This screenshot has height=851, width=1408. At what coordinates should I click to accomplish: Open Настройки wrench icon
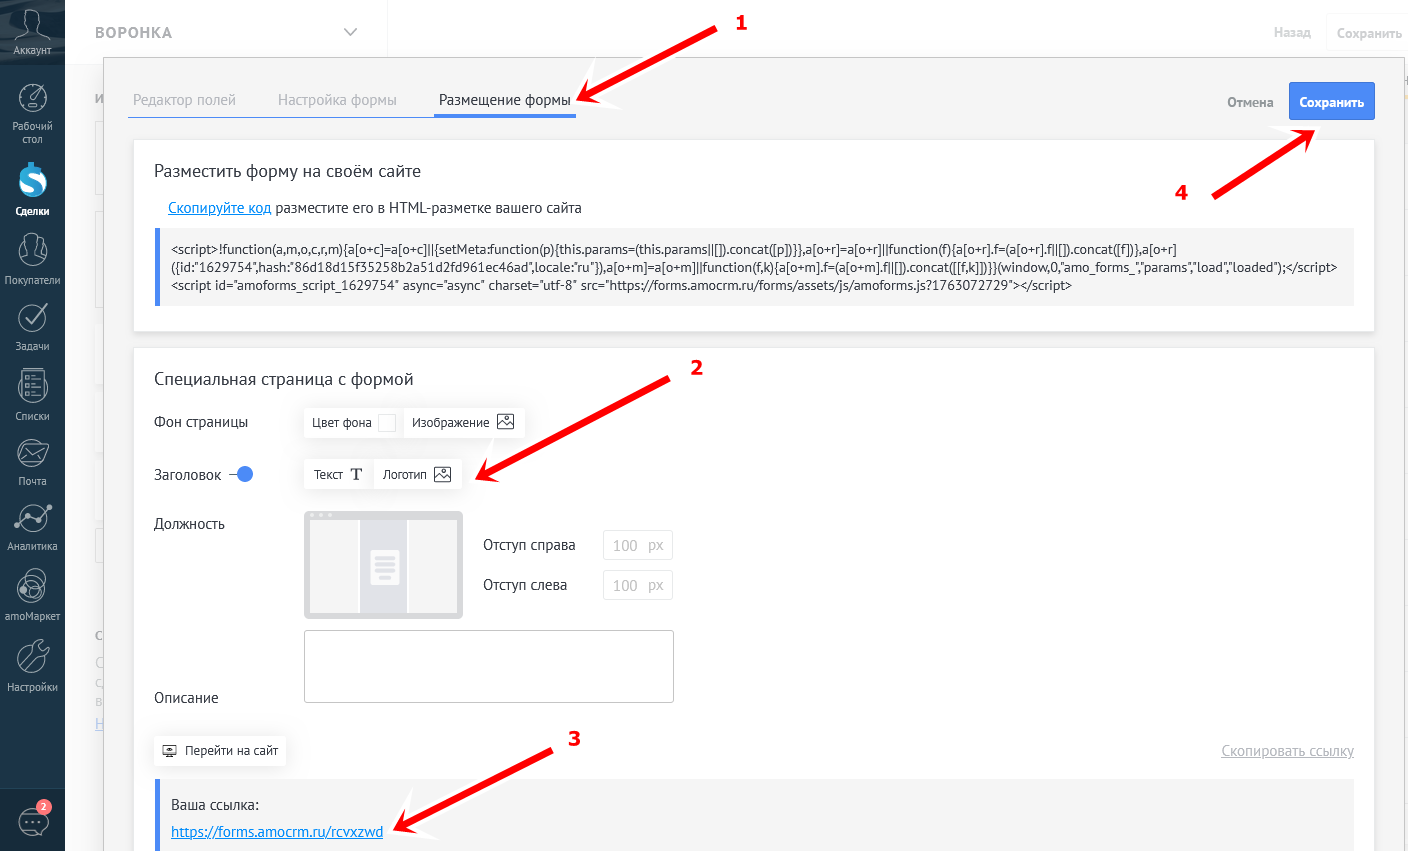[32, 665]
